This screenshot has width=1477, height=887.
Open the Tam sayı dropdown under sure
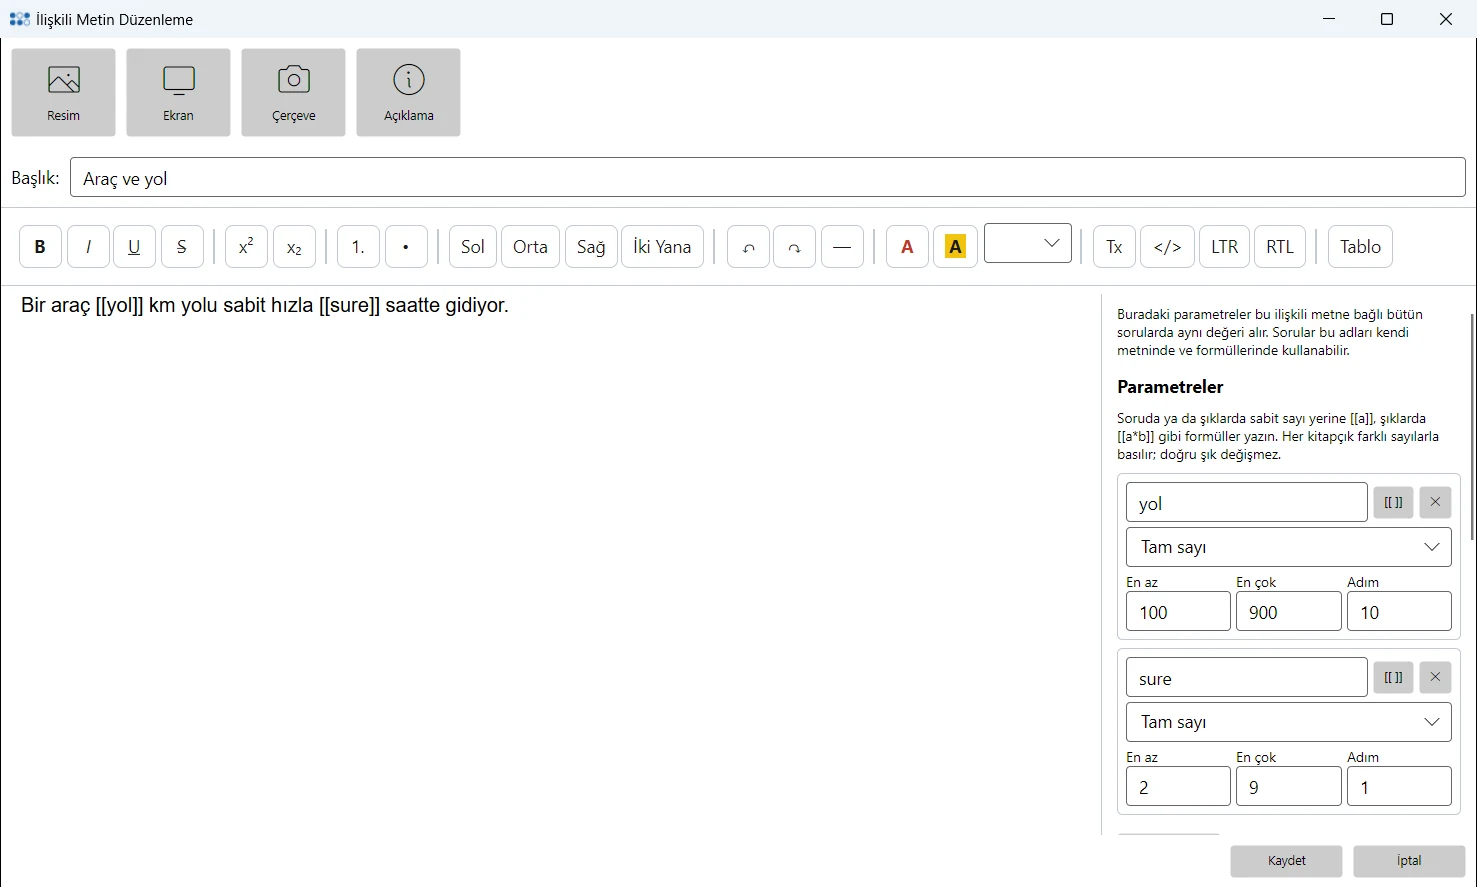[1288, 722]
